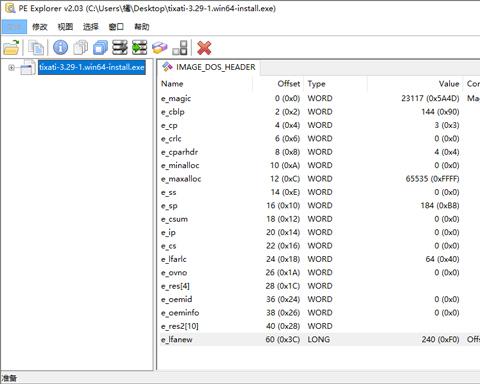Image resolution: width=480 pixels, height=384 pixels.
Task: Open the 帮助 menu
Action: (x=142, y=27)
